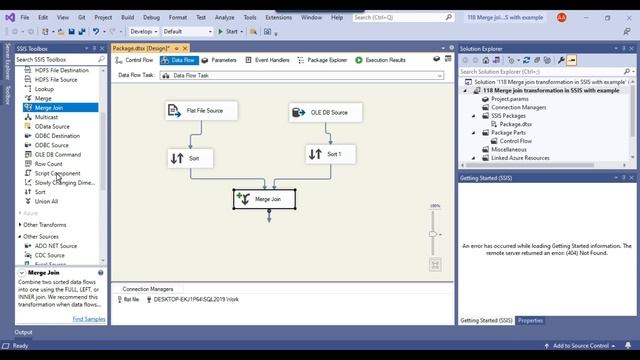Click the Connection Managers tab label
This screenshot has height=360, width=640.
tap(148, 289)
